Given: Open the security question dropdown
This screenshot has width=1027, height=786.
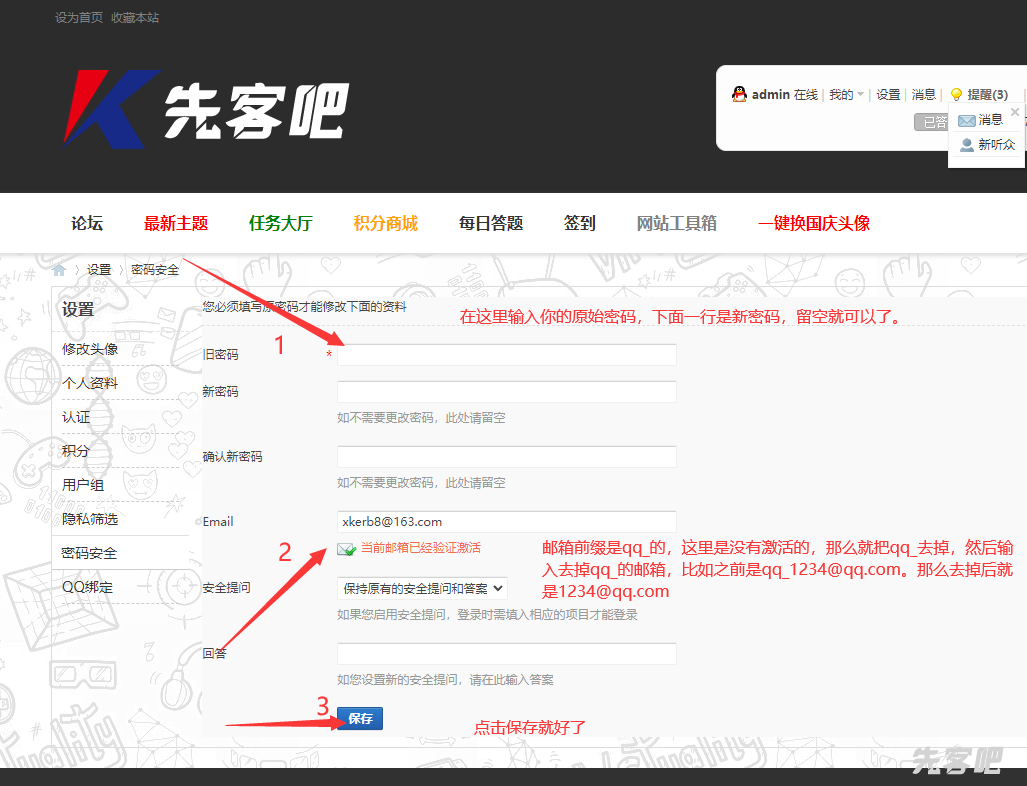Looking at the screenshot, I should click(422, 589).
